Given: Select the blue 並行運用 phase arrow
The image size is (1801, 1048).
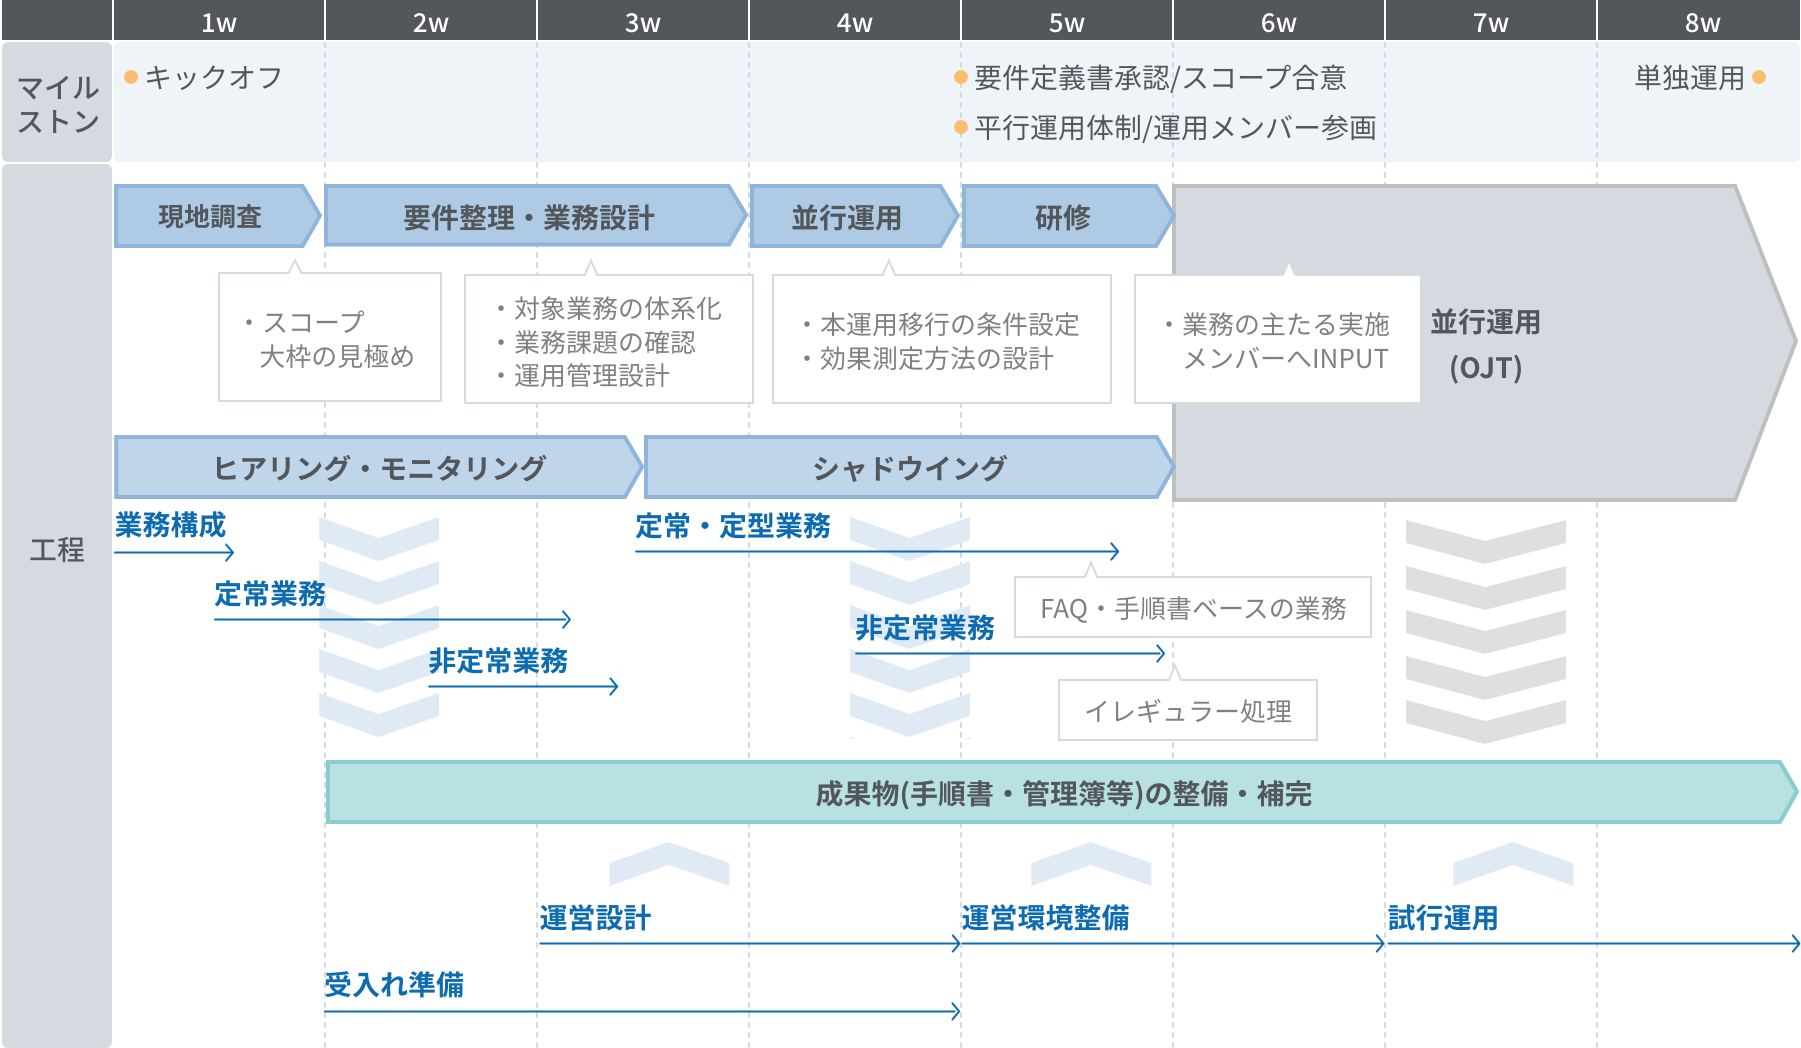Looking at the screenshot, I should 855,216.
